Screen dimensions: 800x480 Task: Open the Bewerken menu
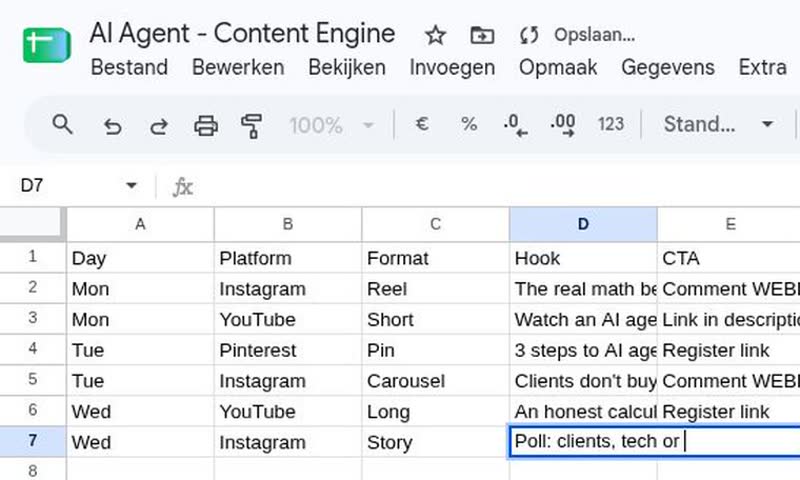coord(238,67)
